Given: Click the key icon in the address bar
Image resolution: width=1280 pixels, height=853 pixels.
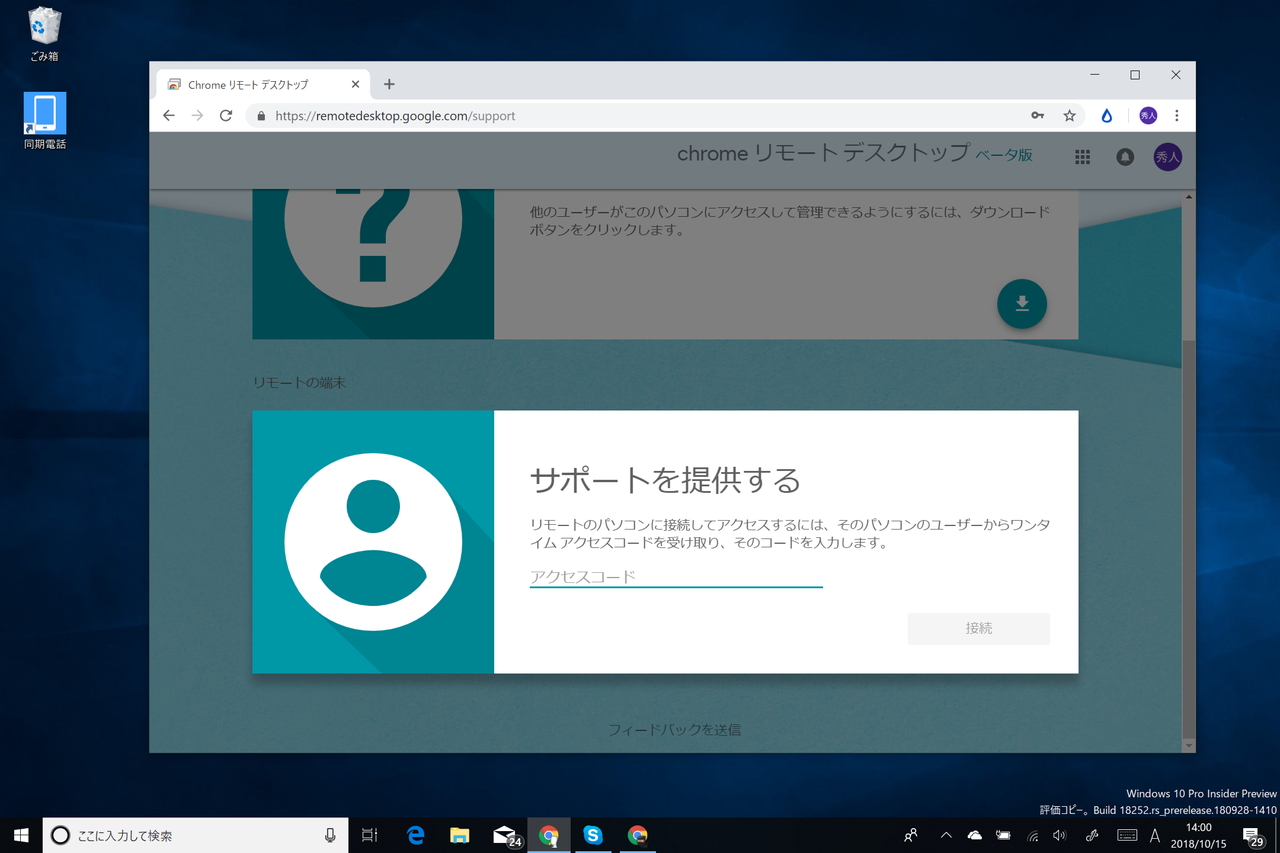Looking at the screenshot, I should click(x=1038, y=115).
